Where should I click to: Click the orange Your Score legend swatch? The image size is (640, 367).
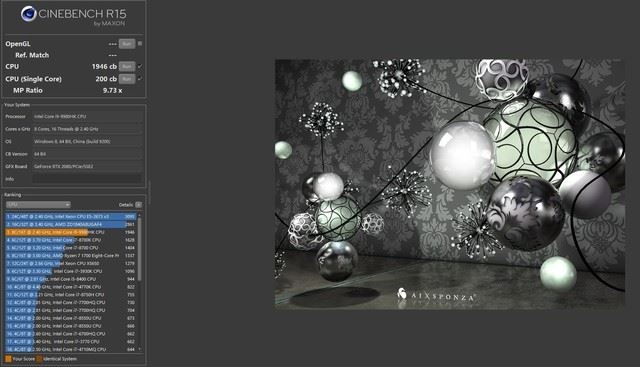(x=8, y=359)
